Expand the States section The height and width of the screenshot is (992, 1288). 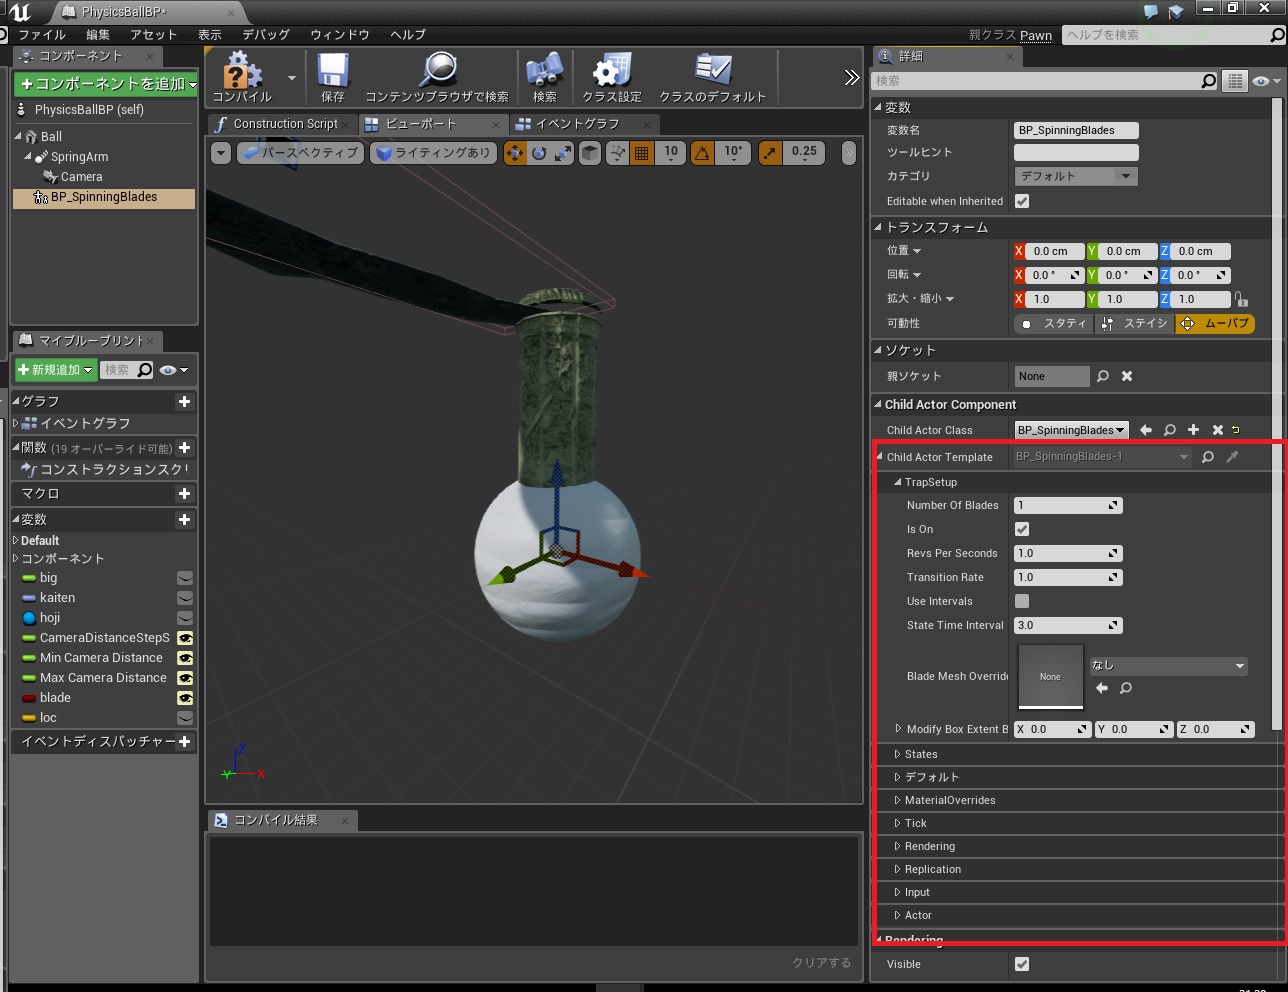pos(921,754)
